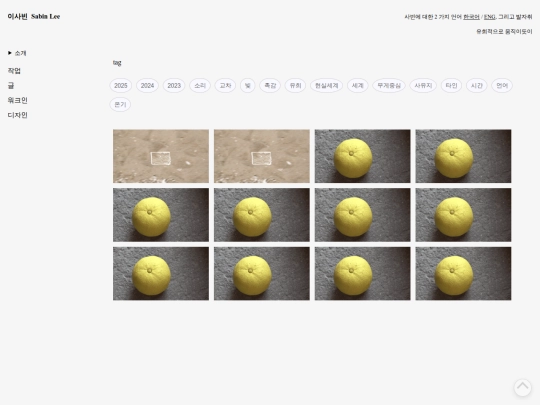Go to the 워크인 page
Screen dimensions: 540x405
pyautogui.click(x=18, y=101)
